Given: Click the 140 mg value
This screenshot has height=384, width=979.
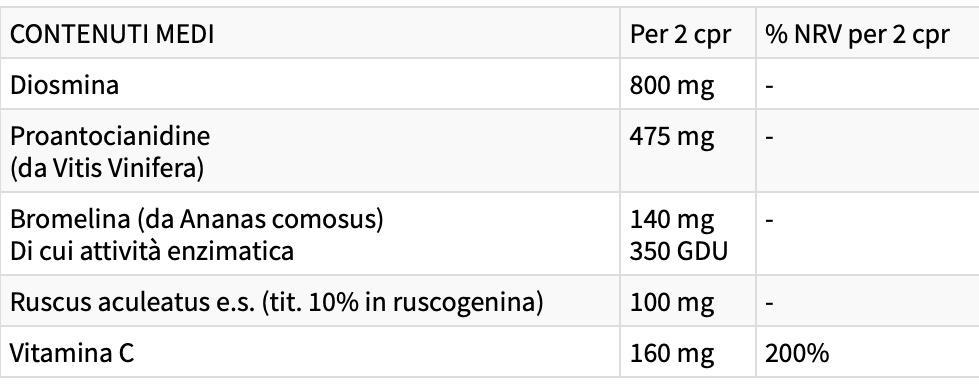Looking at the screenshot, I should [x=672, y=219].
